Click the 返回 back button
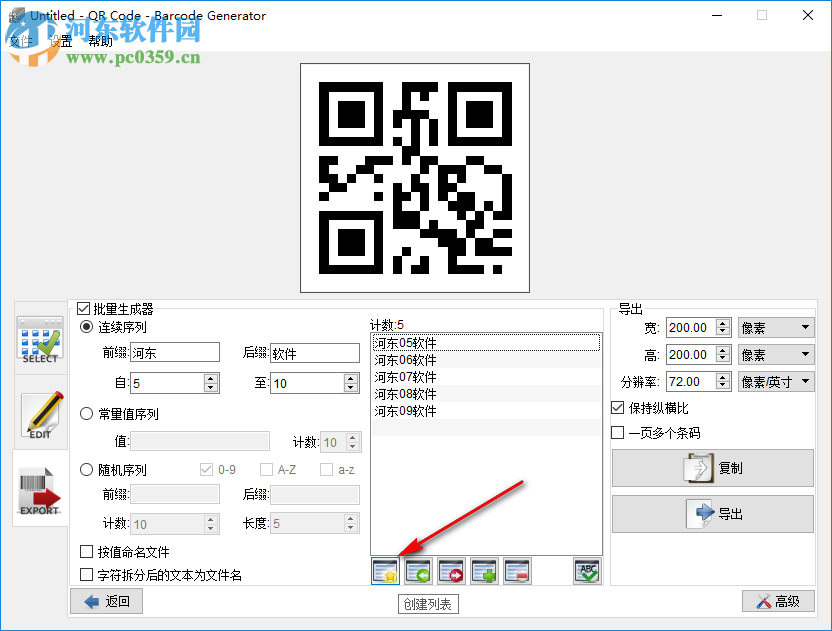Screen dimensions: 832x631 pos(105,601)
